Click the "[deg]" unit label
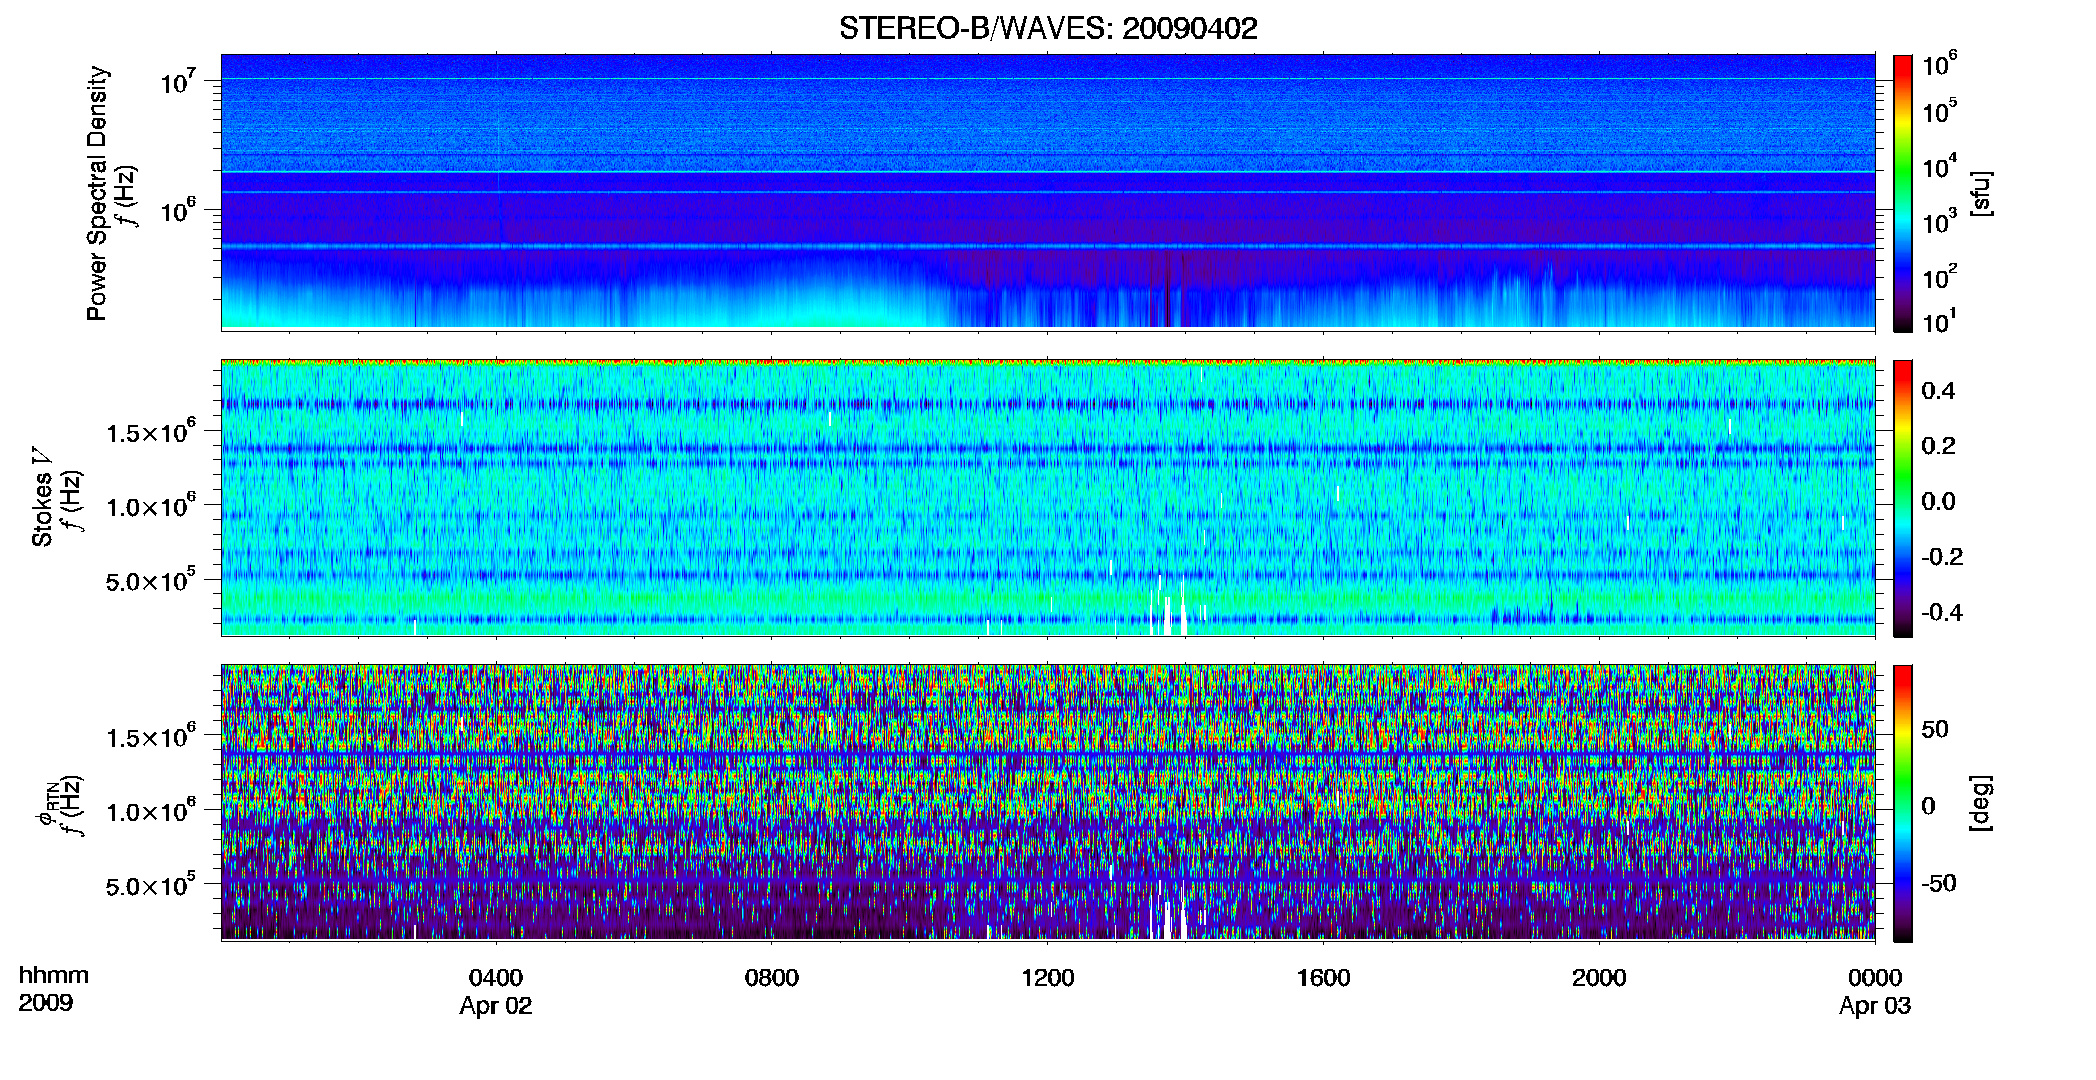The image size is (2096, 1080). tap(1981, 803)
